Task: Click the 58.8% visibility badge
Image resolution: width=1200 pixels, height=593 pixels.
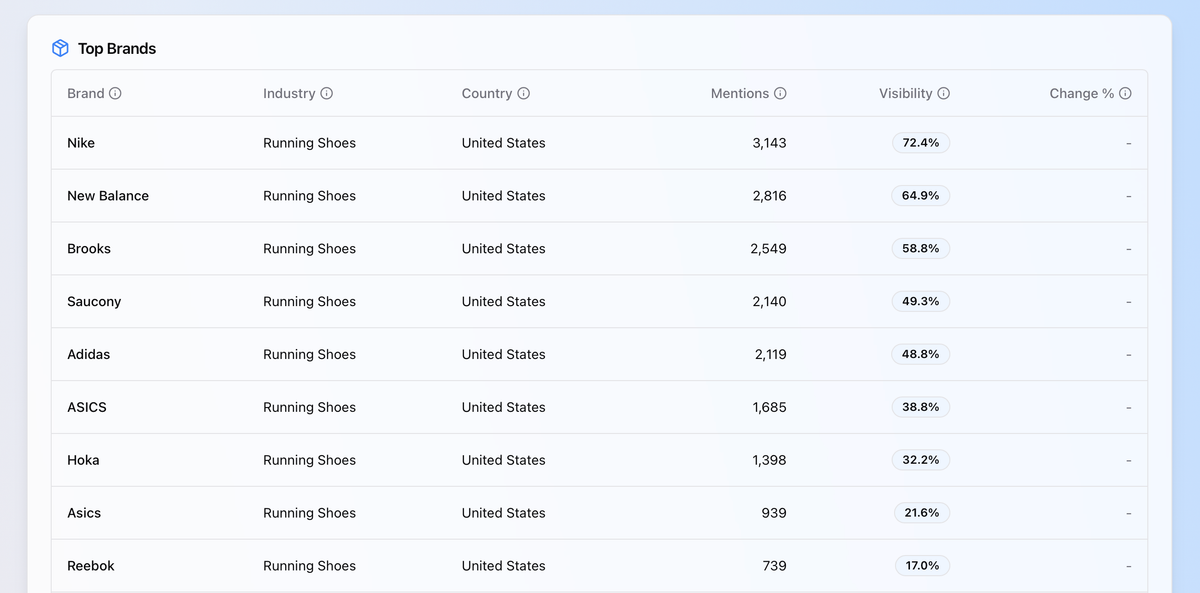Action: pyautogui.click(x=921, y=249)
